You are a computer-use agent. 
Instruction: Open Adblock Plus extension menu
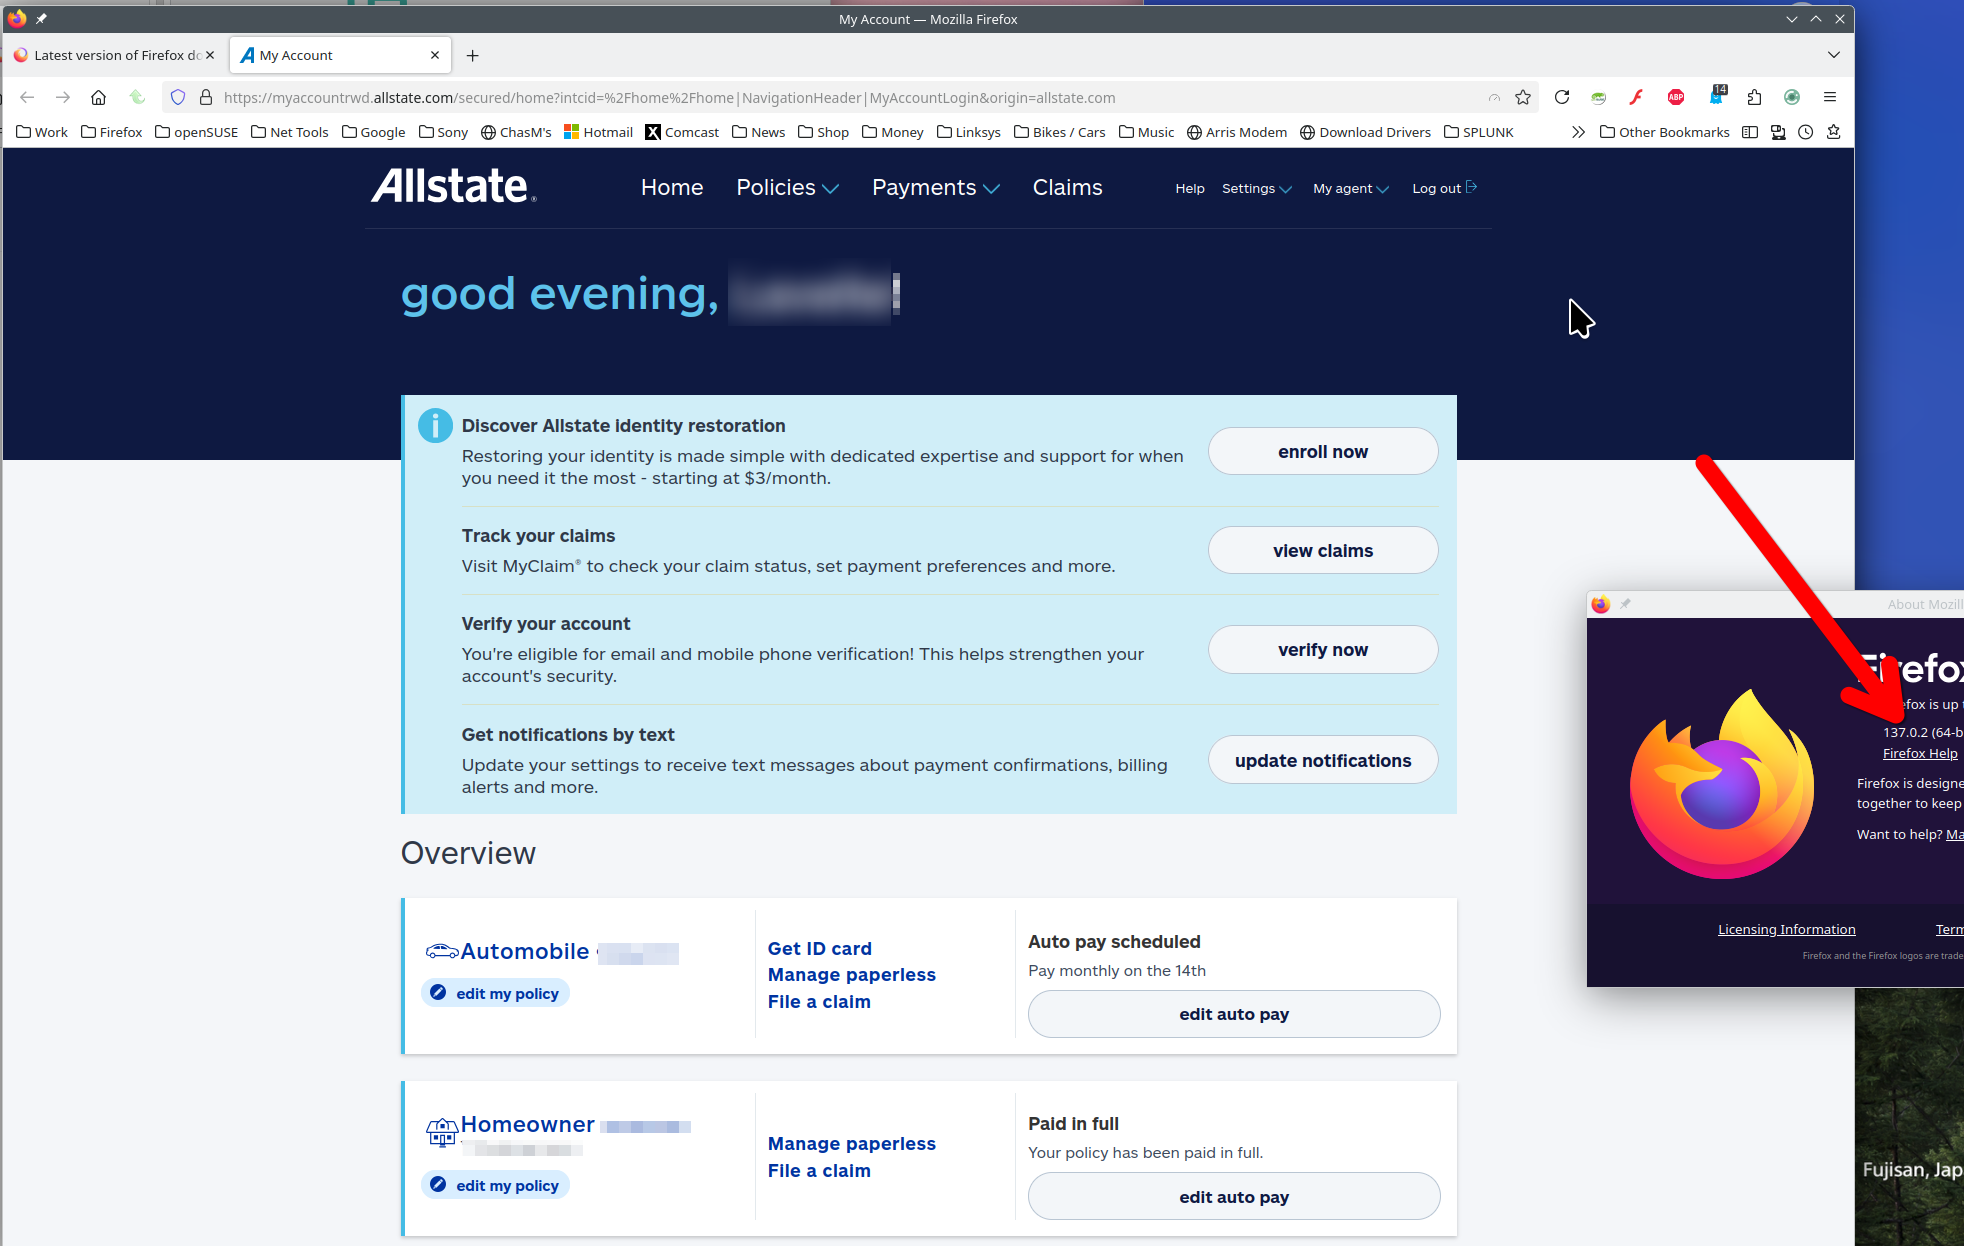coord(1676,97)
